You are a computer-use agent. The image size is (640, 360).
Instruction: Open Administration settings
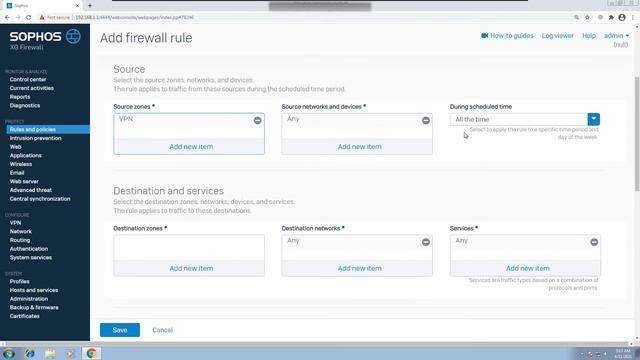[29, 299]
